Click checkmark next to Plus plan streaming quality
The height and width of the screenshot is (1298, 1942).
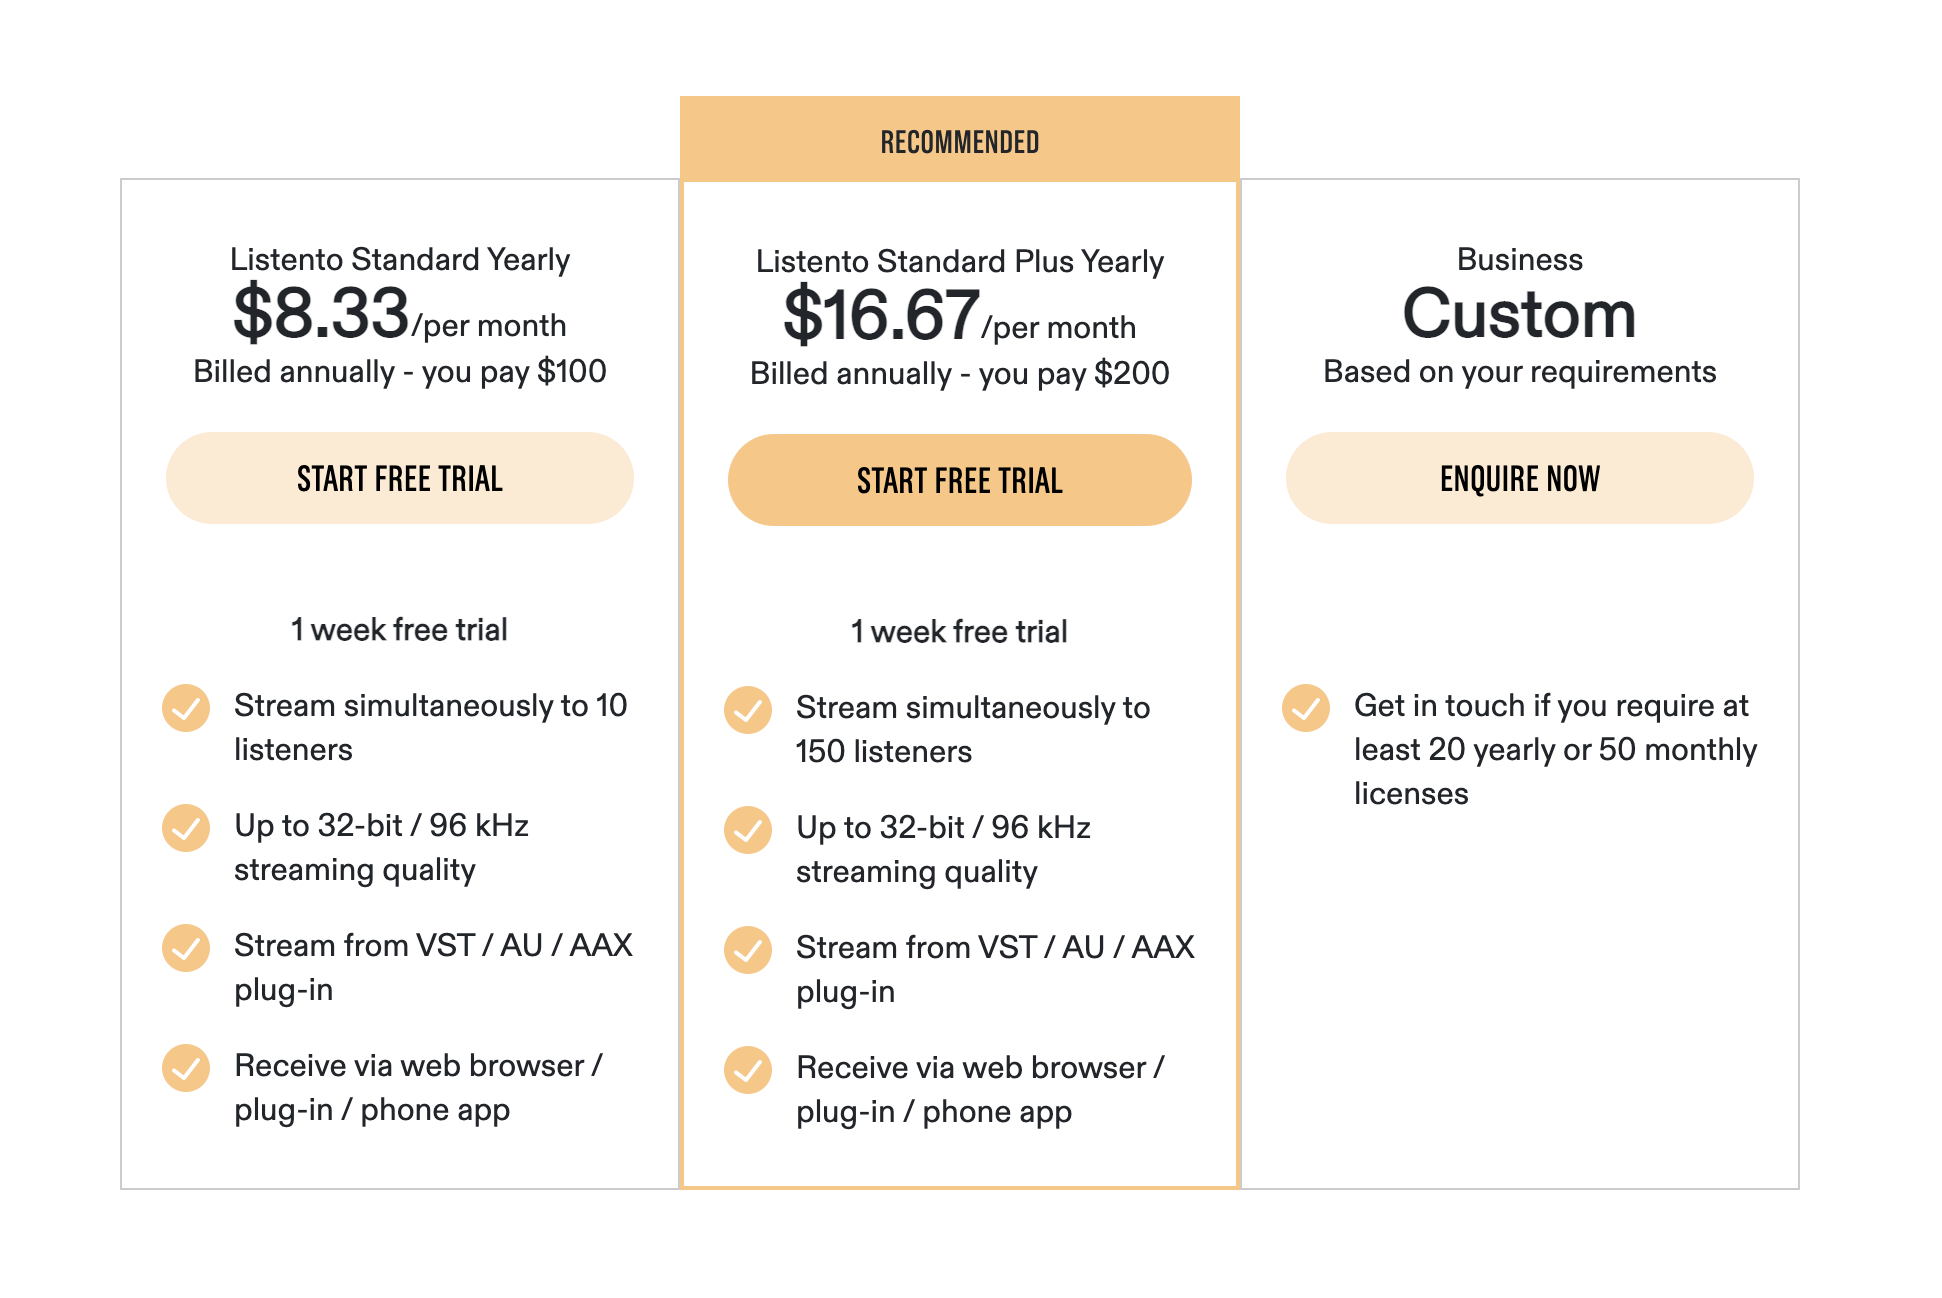tap(748, 830)
